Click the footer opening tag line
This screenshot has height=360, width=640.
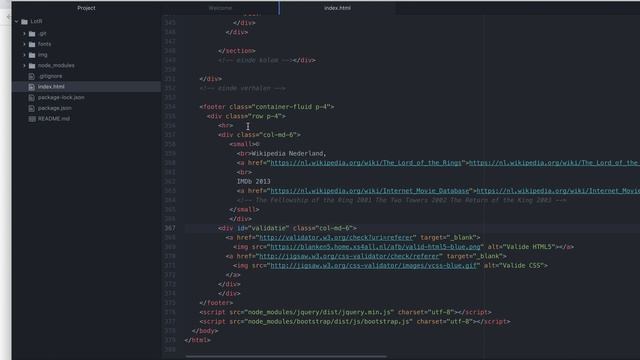(267, 107)
